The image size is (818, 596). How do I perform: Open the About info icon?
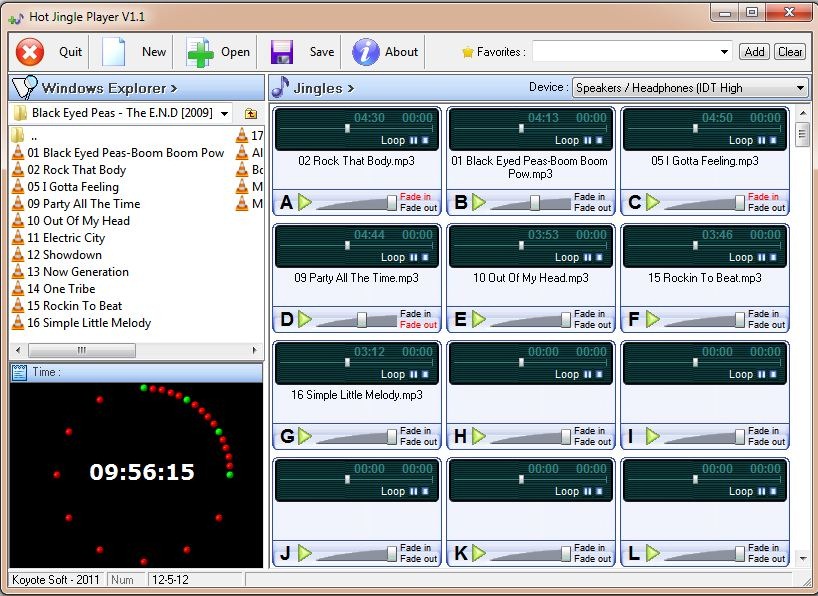point(367,52)
